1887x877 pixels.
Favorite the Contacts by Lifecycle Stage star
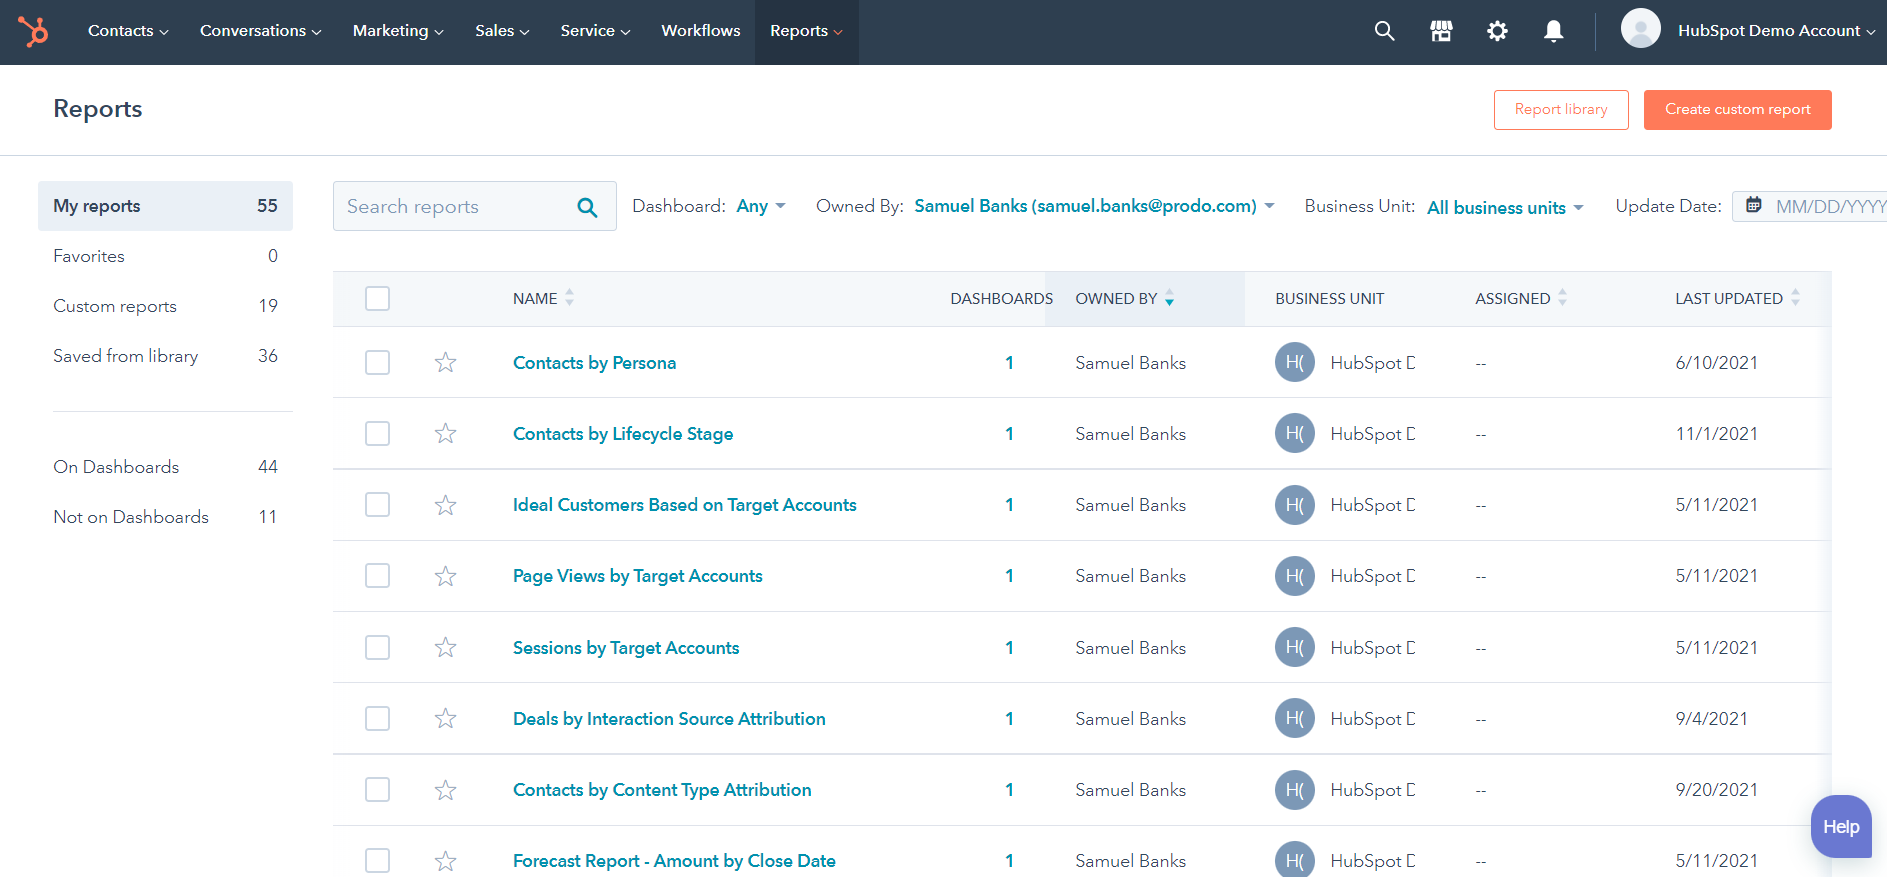coord(445,433)
